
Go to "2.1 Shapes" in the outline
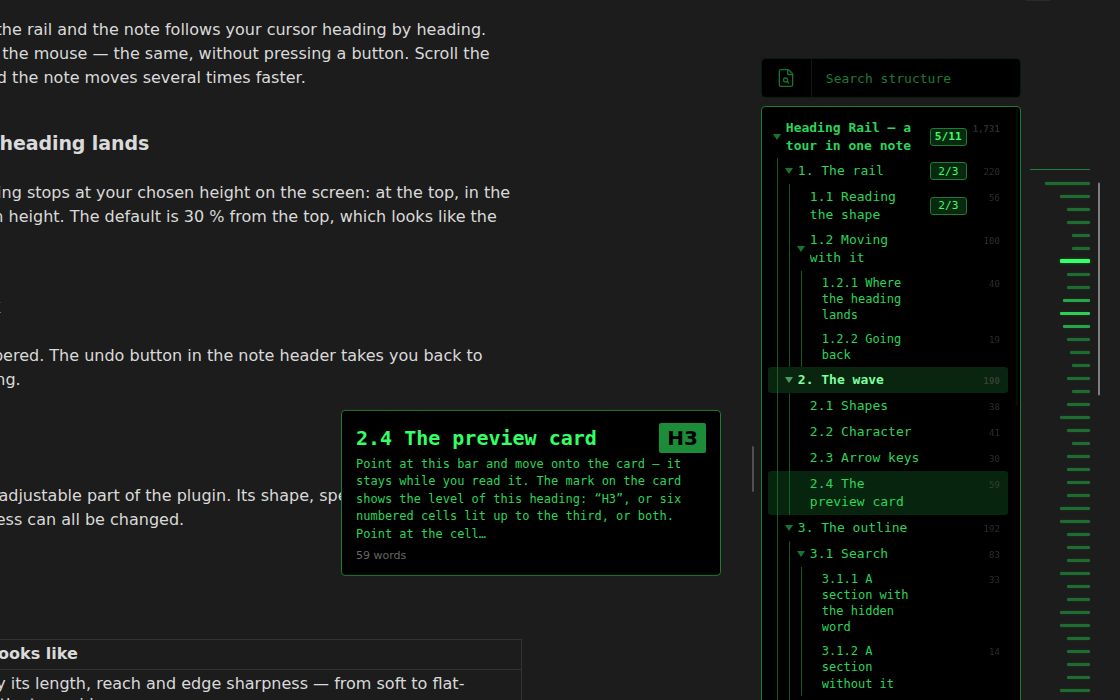[849, 406]
